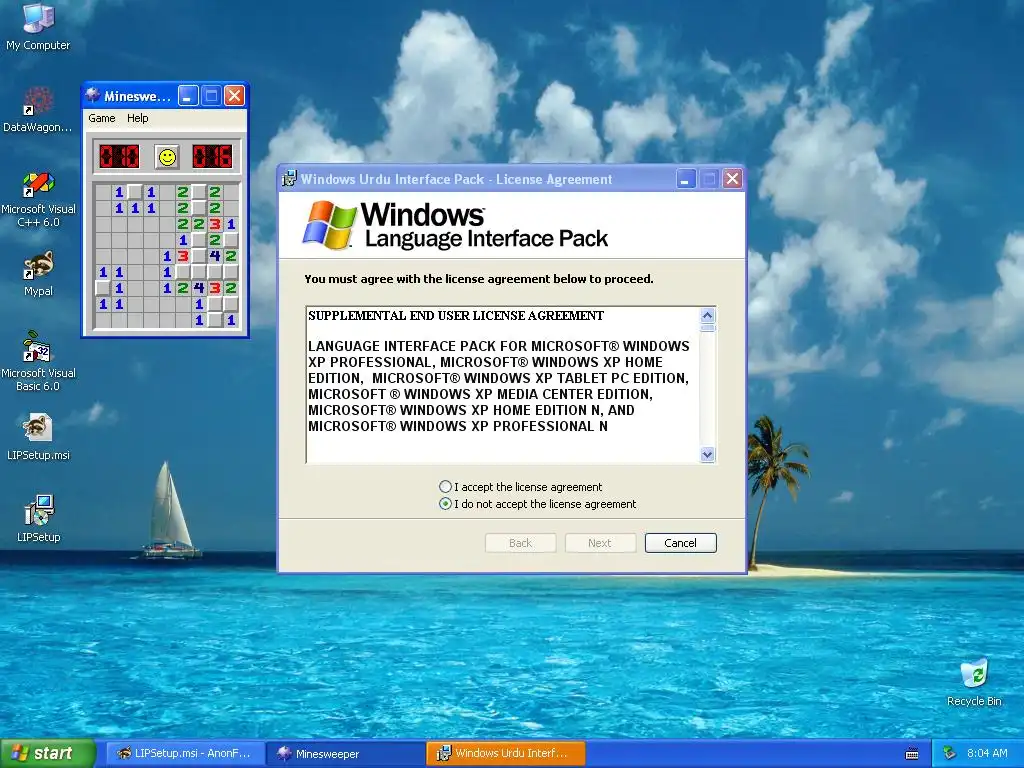Close the Minesweeper window
Viewport: 1024px width, 768px height.
pos(234,96)
